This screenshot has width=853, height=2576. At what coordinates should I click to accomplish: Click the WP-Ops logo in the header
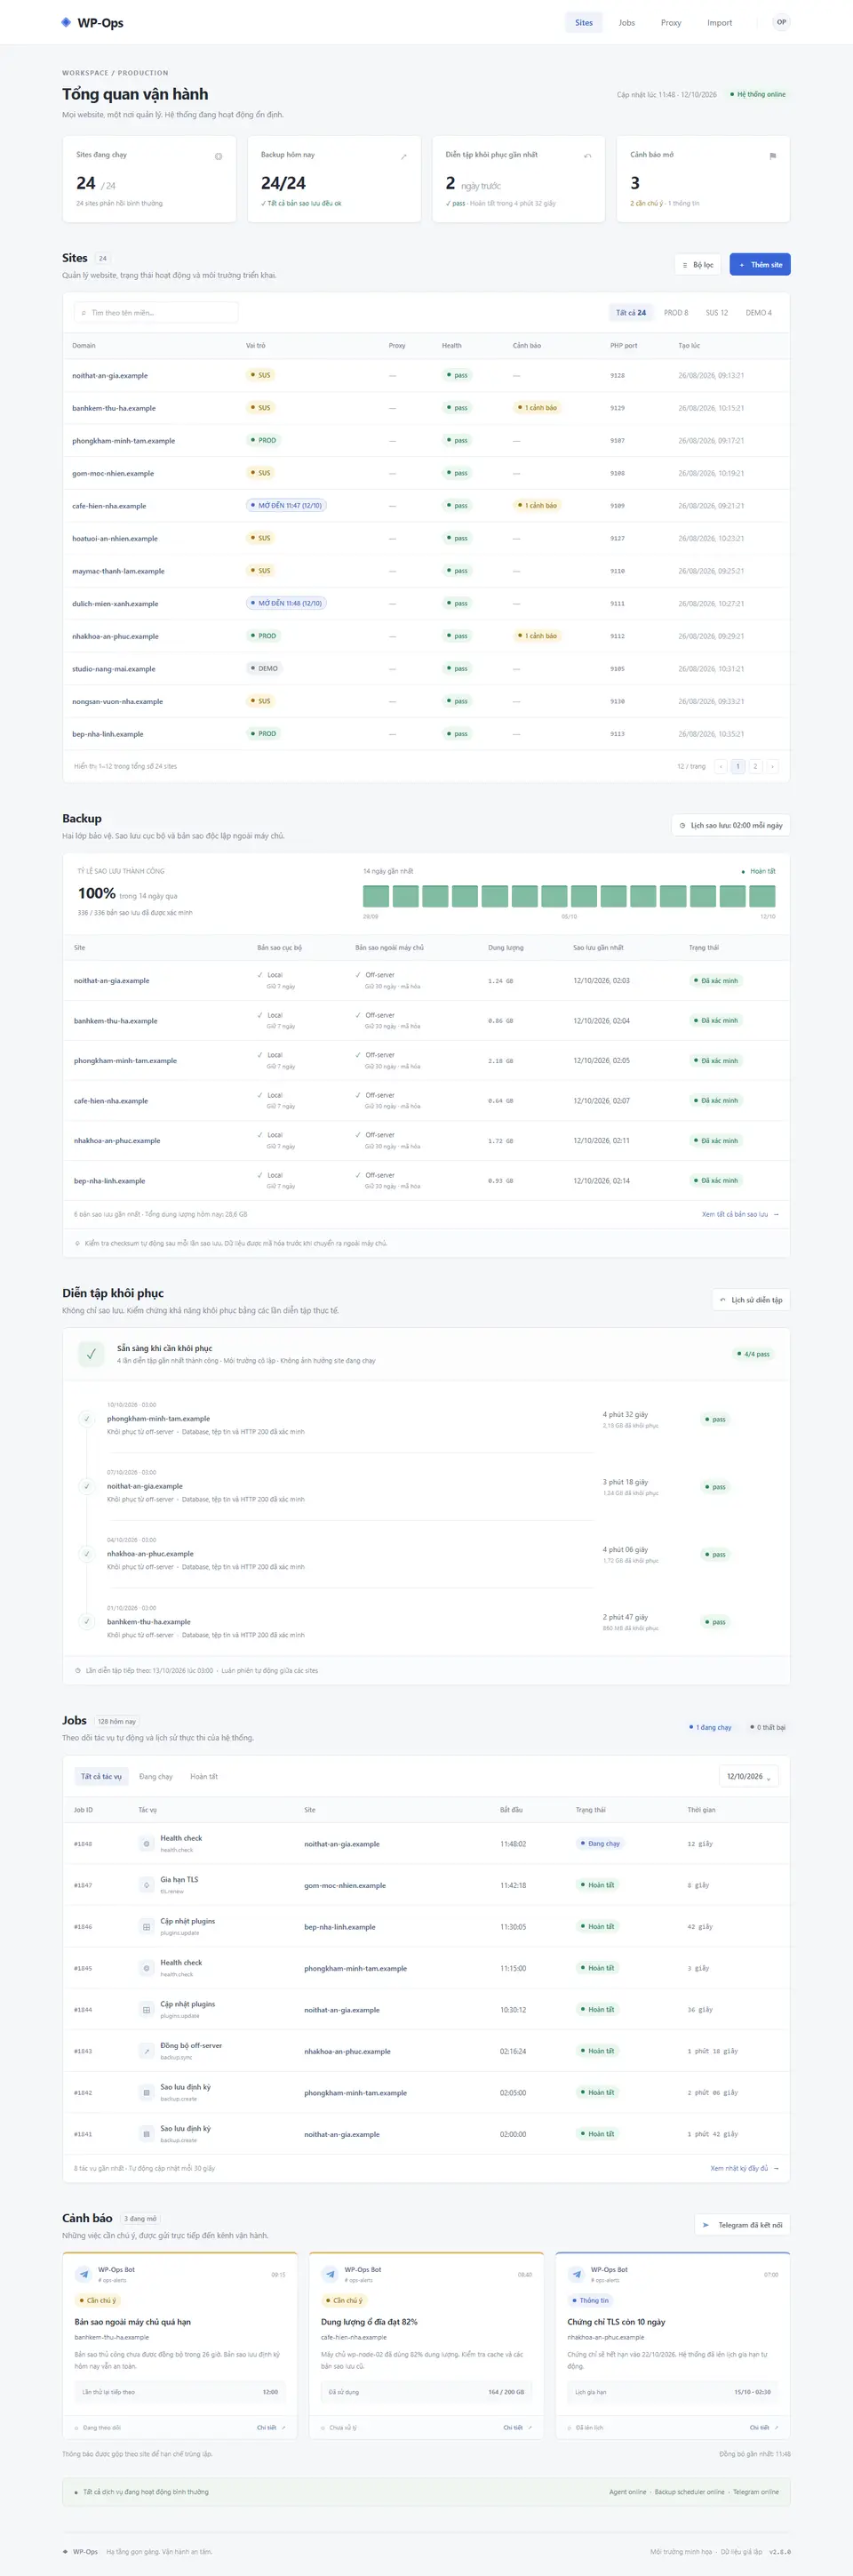click(92, 22)
